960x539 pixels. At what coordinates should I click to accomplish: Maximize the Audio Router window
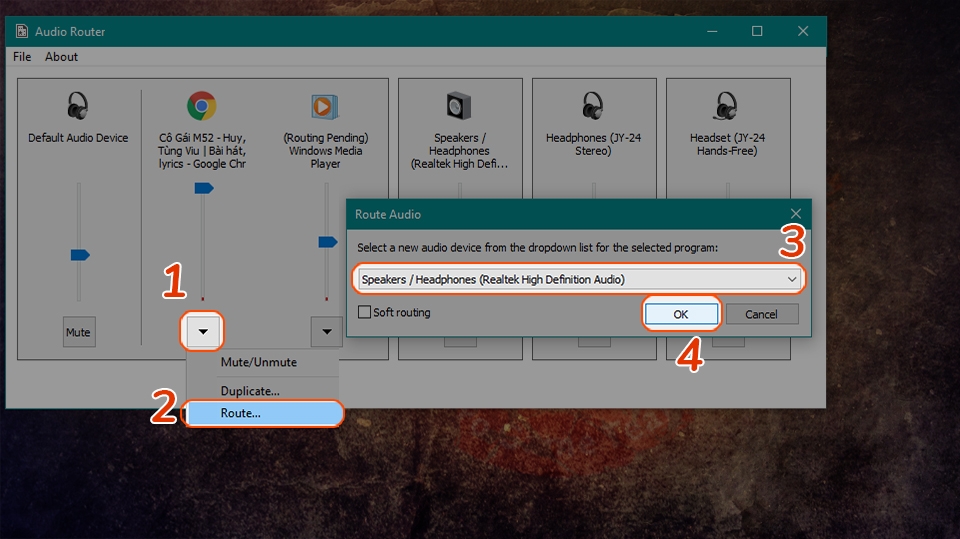[x=757, y=31]
